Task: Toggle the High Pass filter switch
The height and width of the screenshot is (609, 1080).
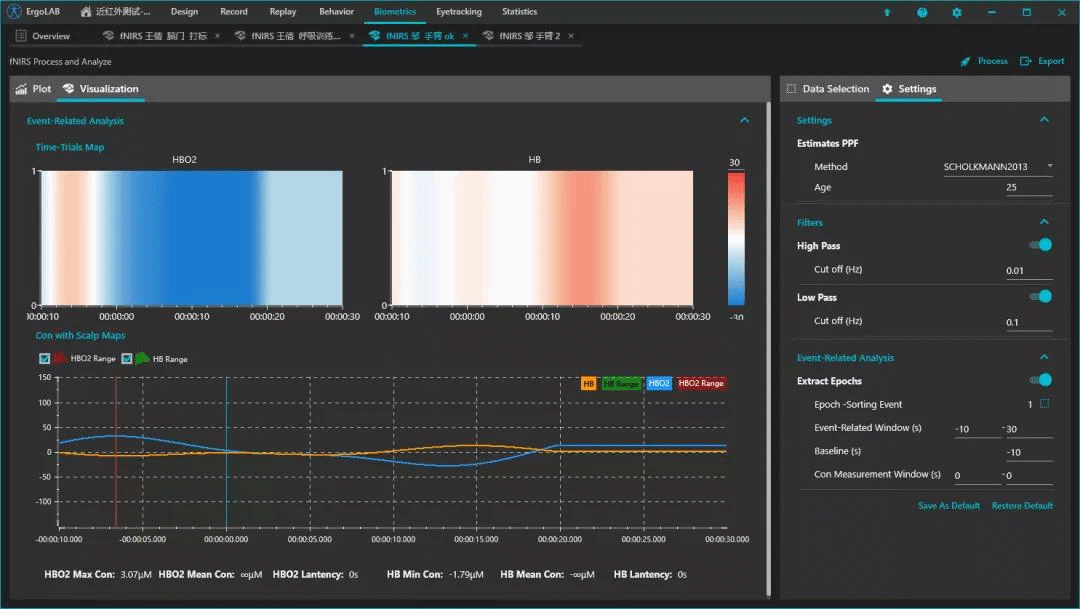Action: coord(1040,245)
